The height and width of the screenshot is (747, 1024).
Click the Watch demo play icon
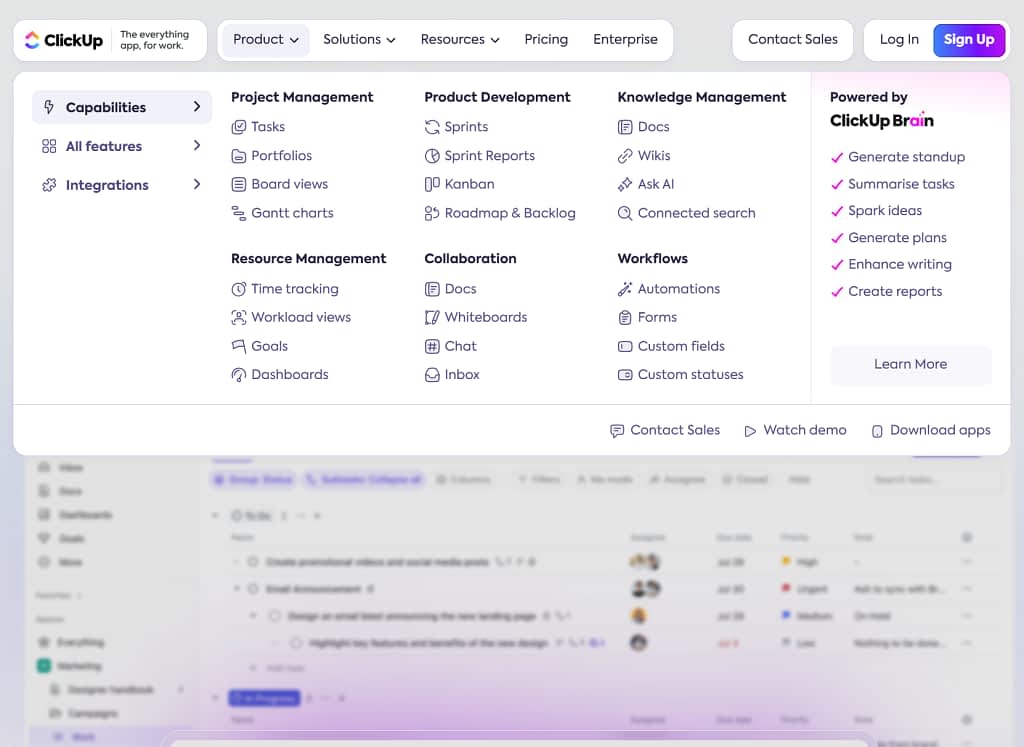[750, 431]
